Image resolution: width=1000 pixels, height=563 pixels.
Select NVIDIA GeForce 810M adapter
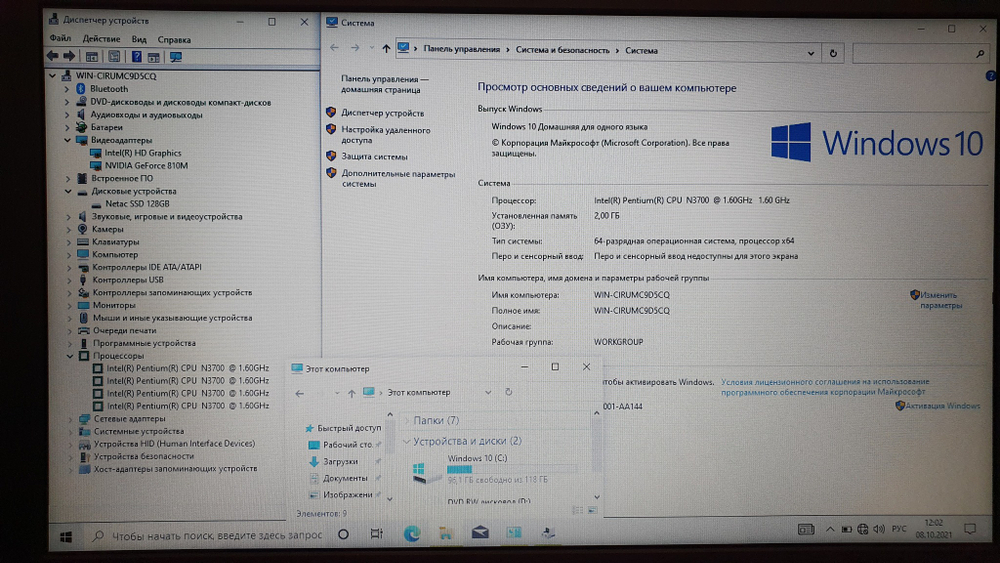(146, 166)
